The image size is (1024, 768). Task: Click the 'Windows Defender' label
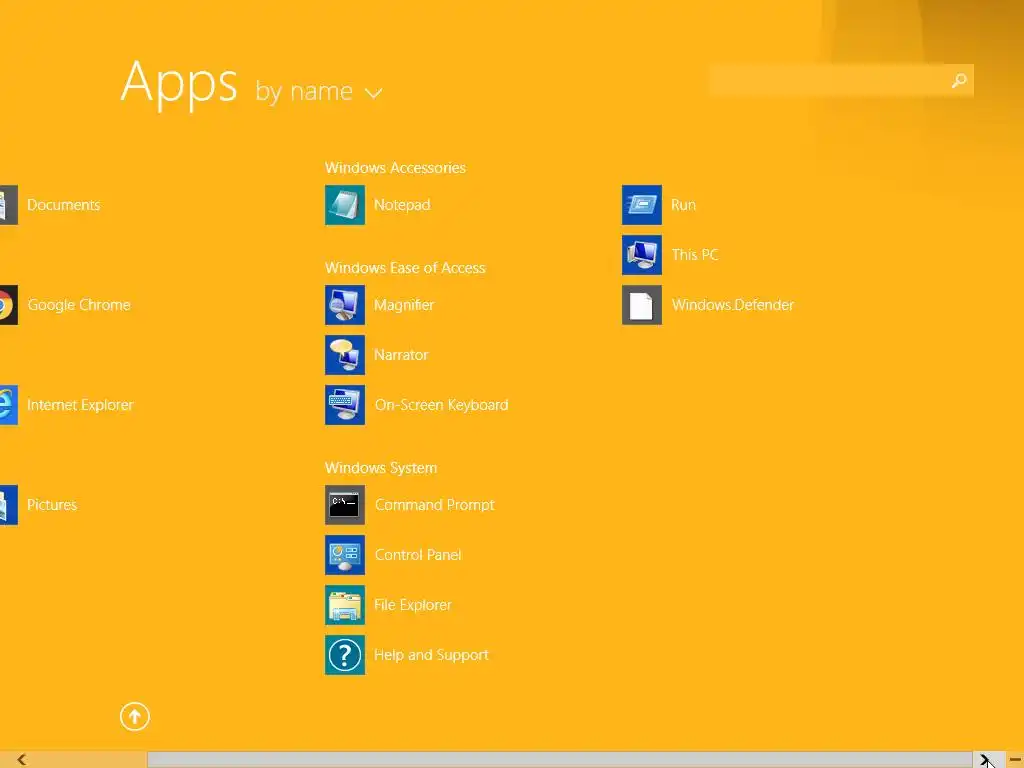733,305
